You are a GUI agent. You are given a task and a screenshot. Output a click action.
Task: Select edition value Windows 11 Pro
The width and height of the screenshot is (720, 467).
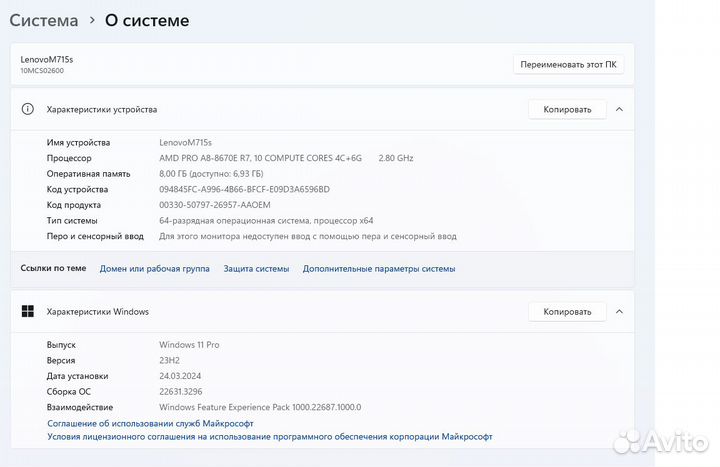[189, 345]
